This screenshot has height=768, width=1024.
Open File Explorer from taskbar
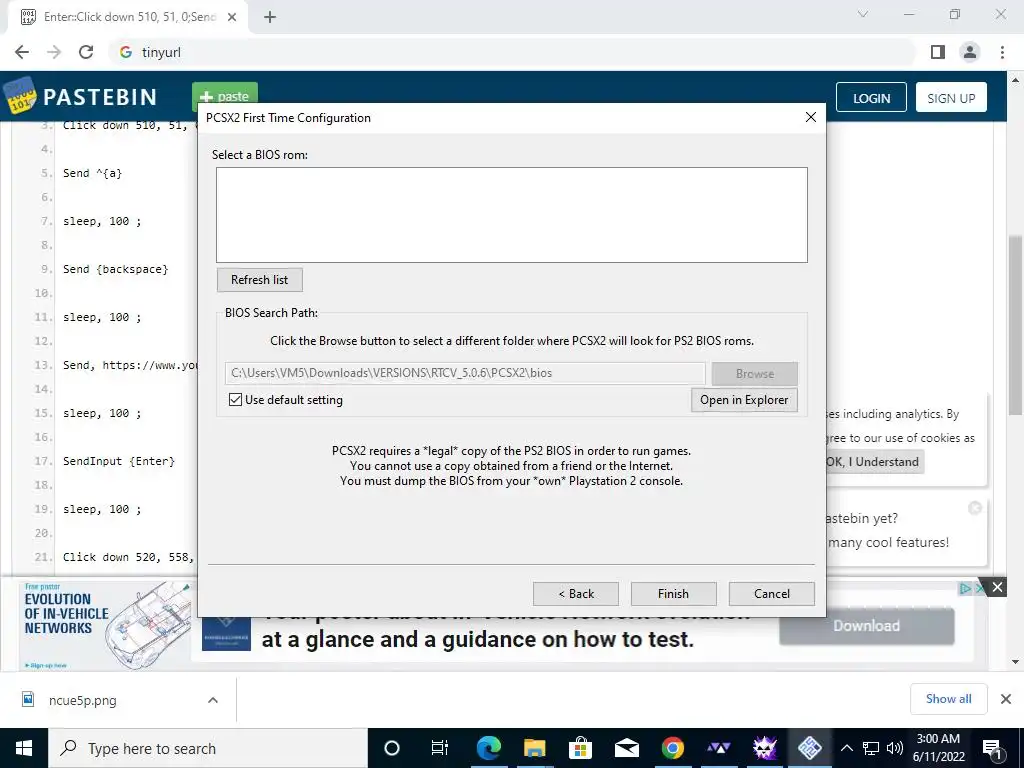tap(534, 748)
